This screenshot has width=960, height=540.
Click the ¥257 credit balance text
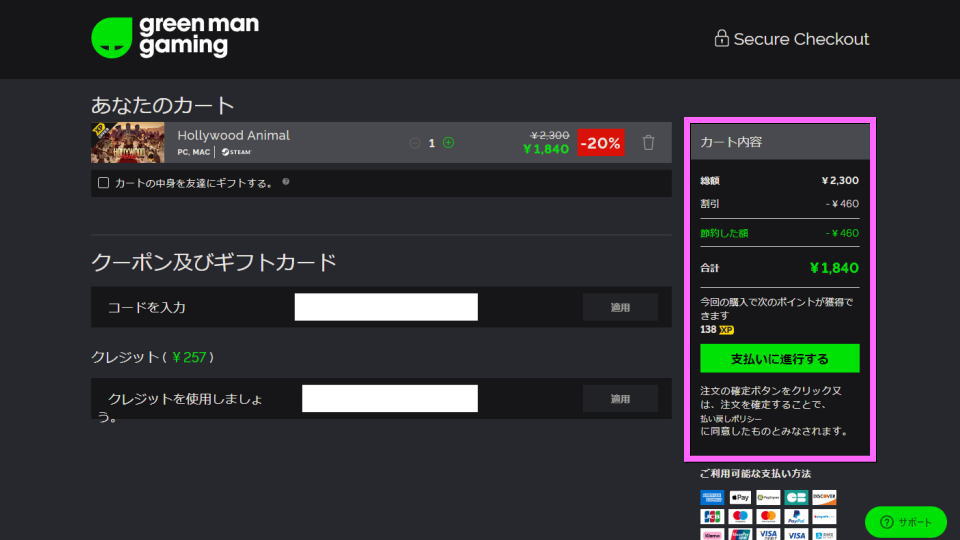(x=189, y=357)
